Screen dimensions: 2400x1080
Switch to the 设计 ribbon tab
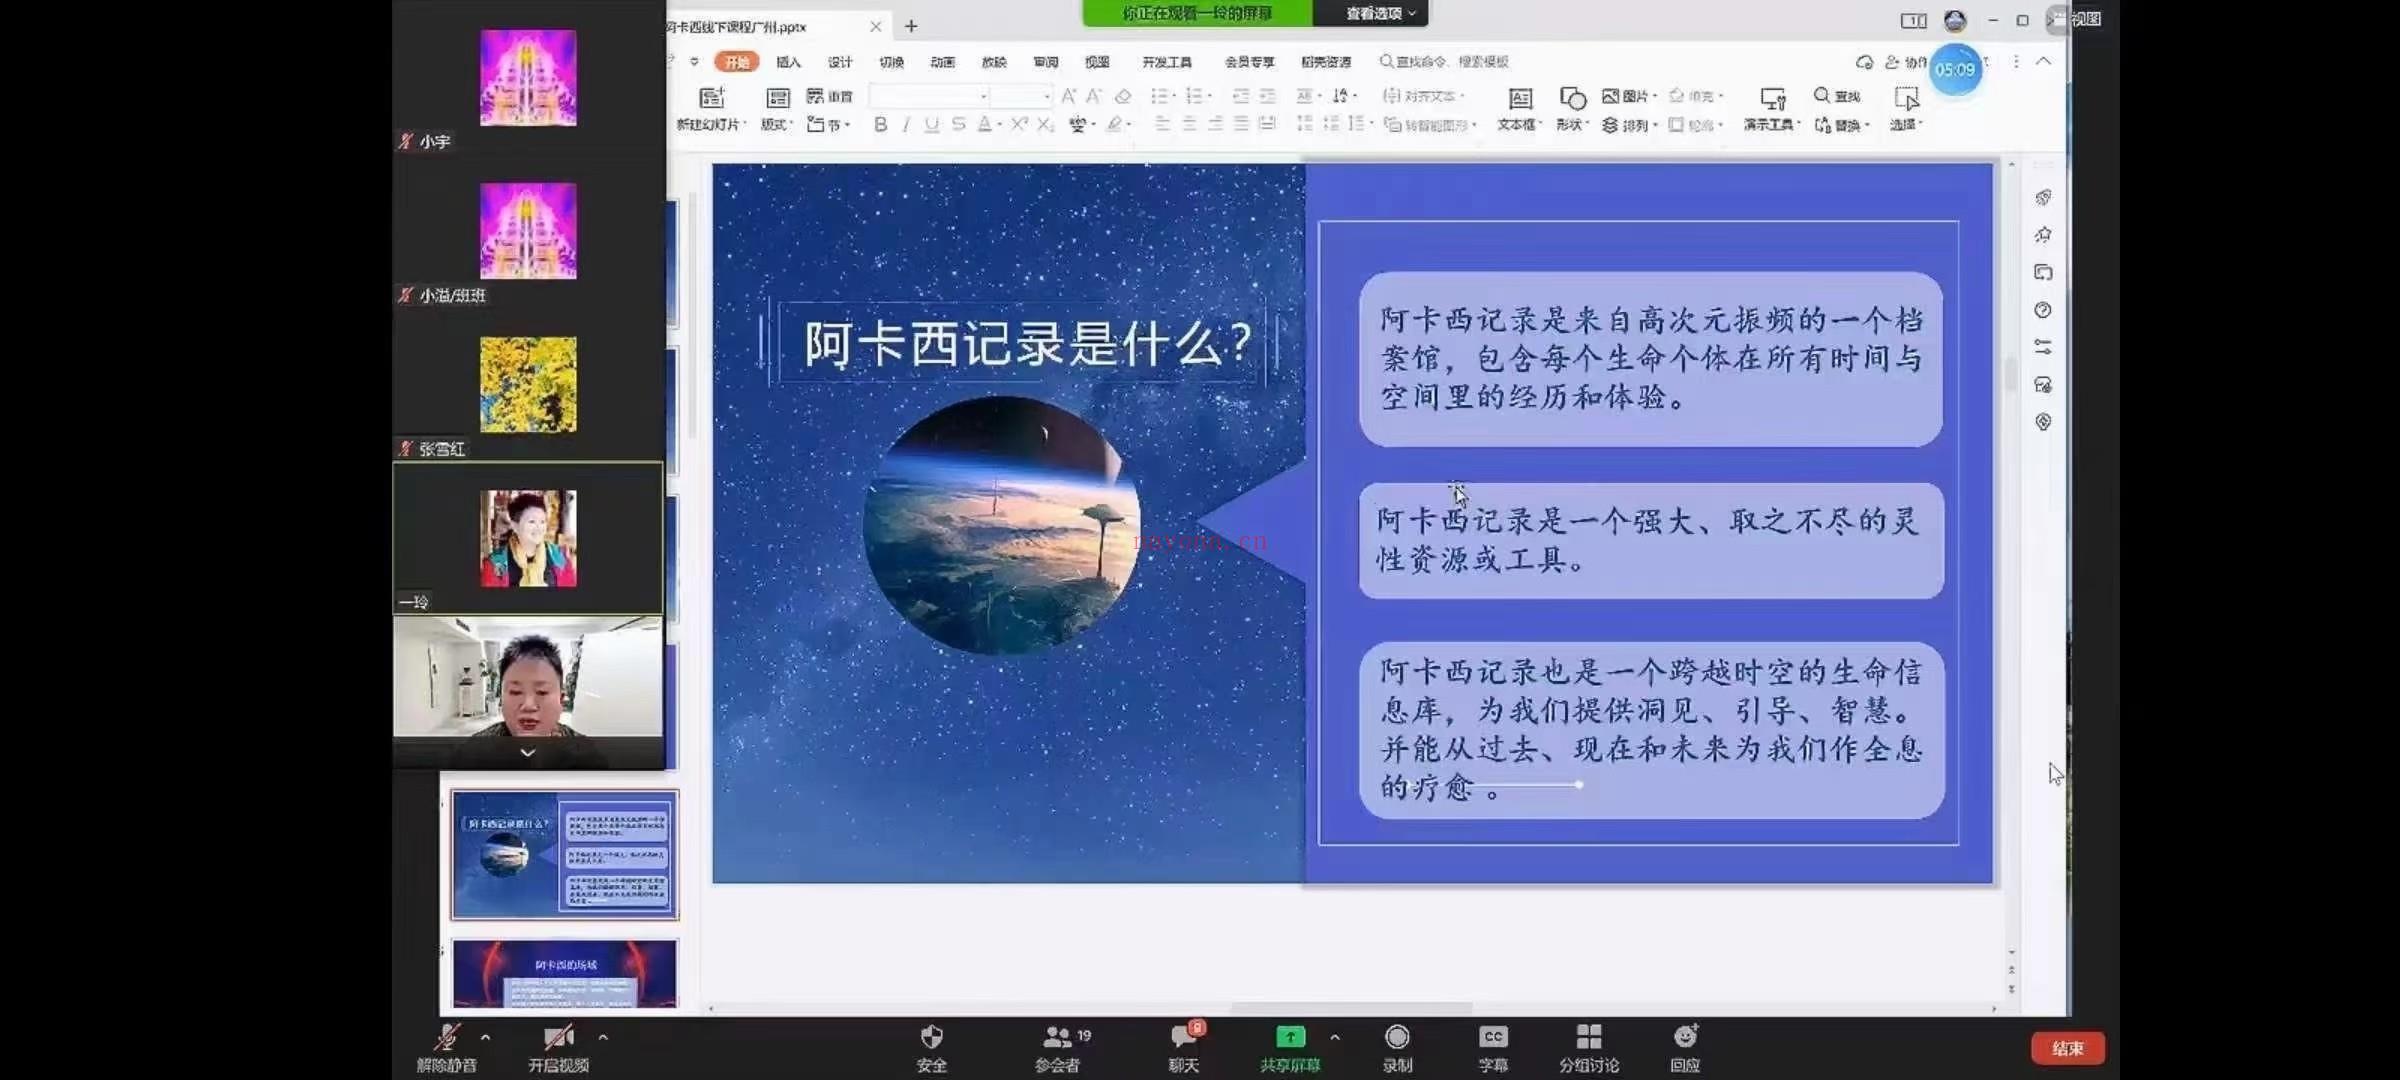(x=840, y=62)
